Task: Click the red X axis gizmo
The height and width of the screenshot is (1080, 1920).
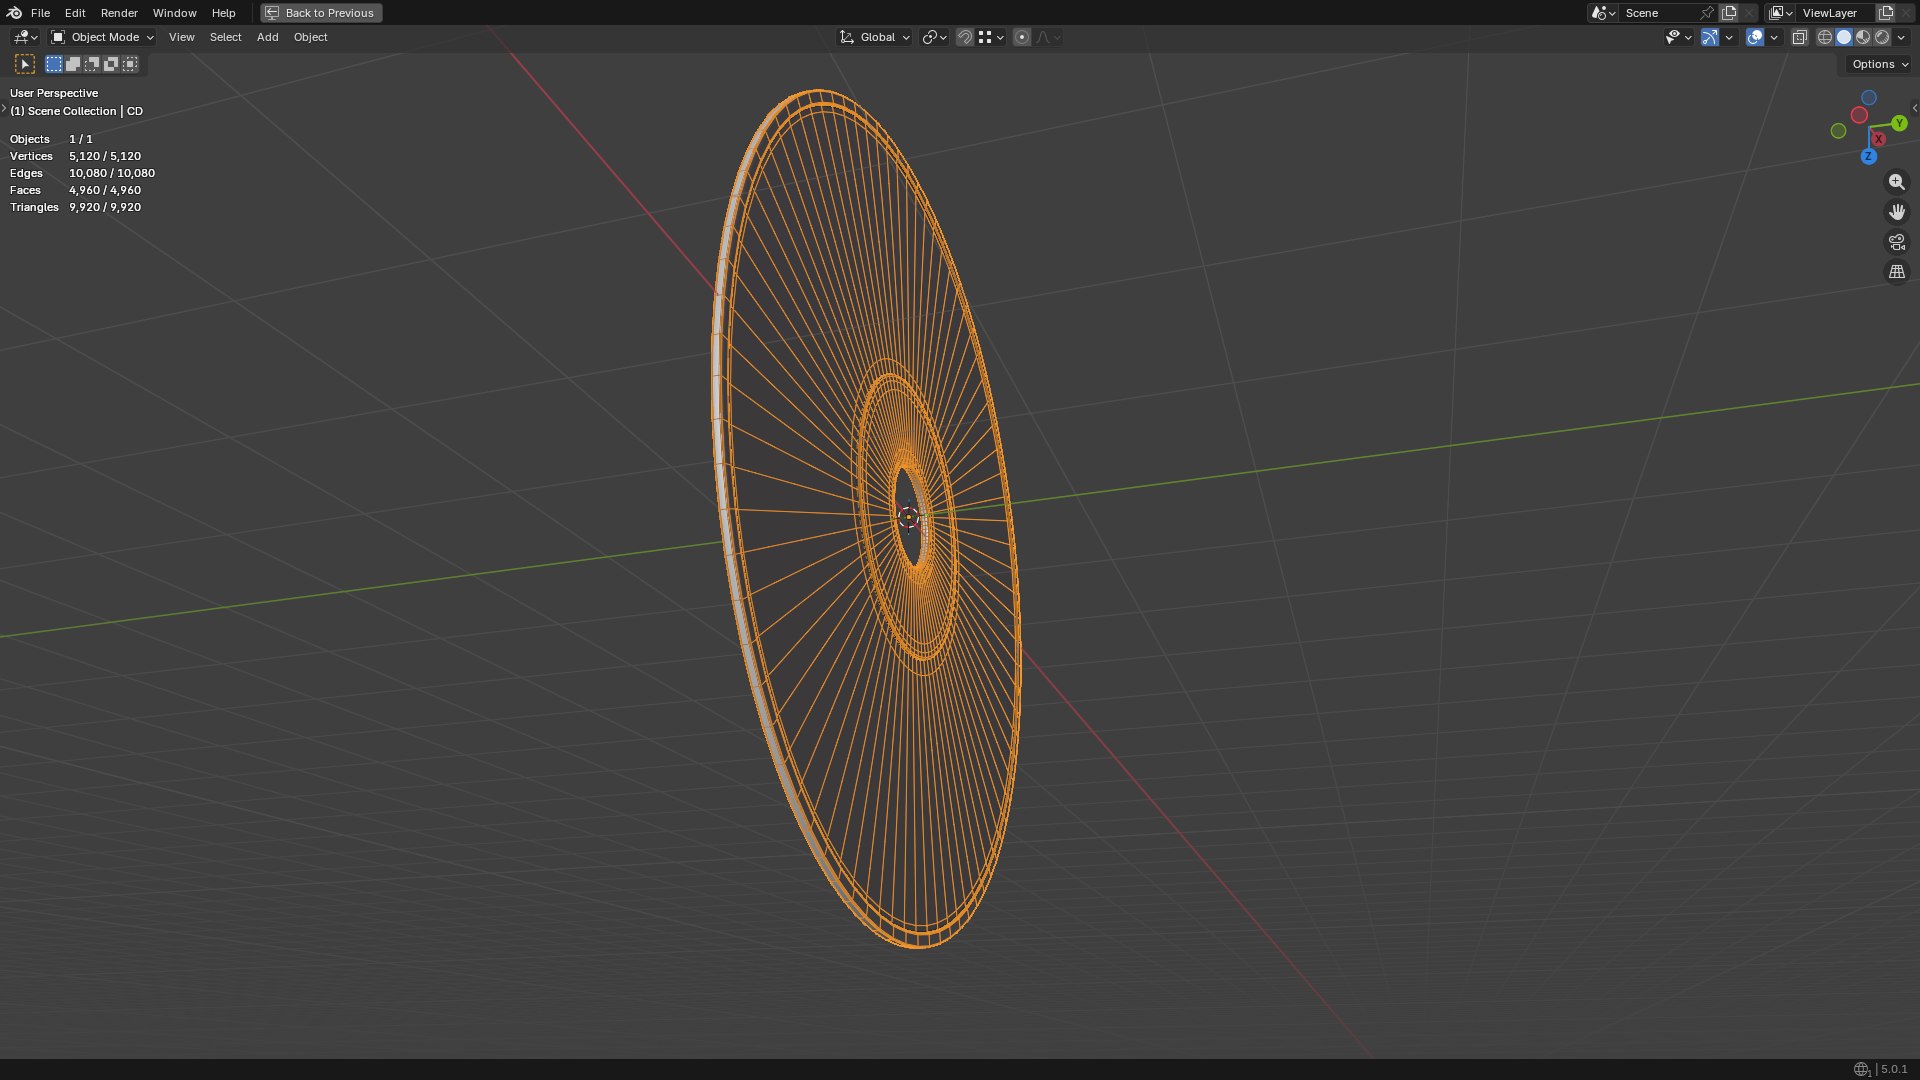Action: click(x=1879, y=139)
